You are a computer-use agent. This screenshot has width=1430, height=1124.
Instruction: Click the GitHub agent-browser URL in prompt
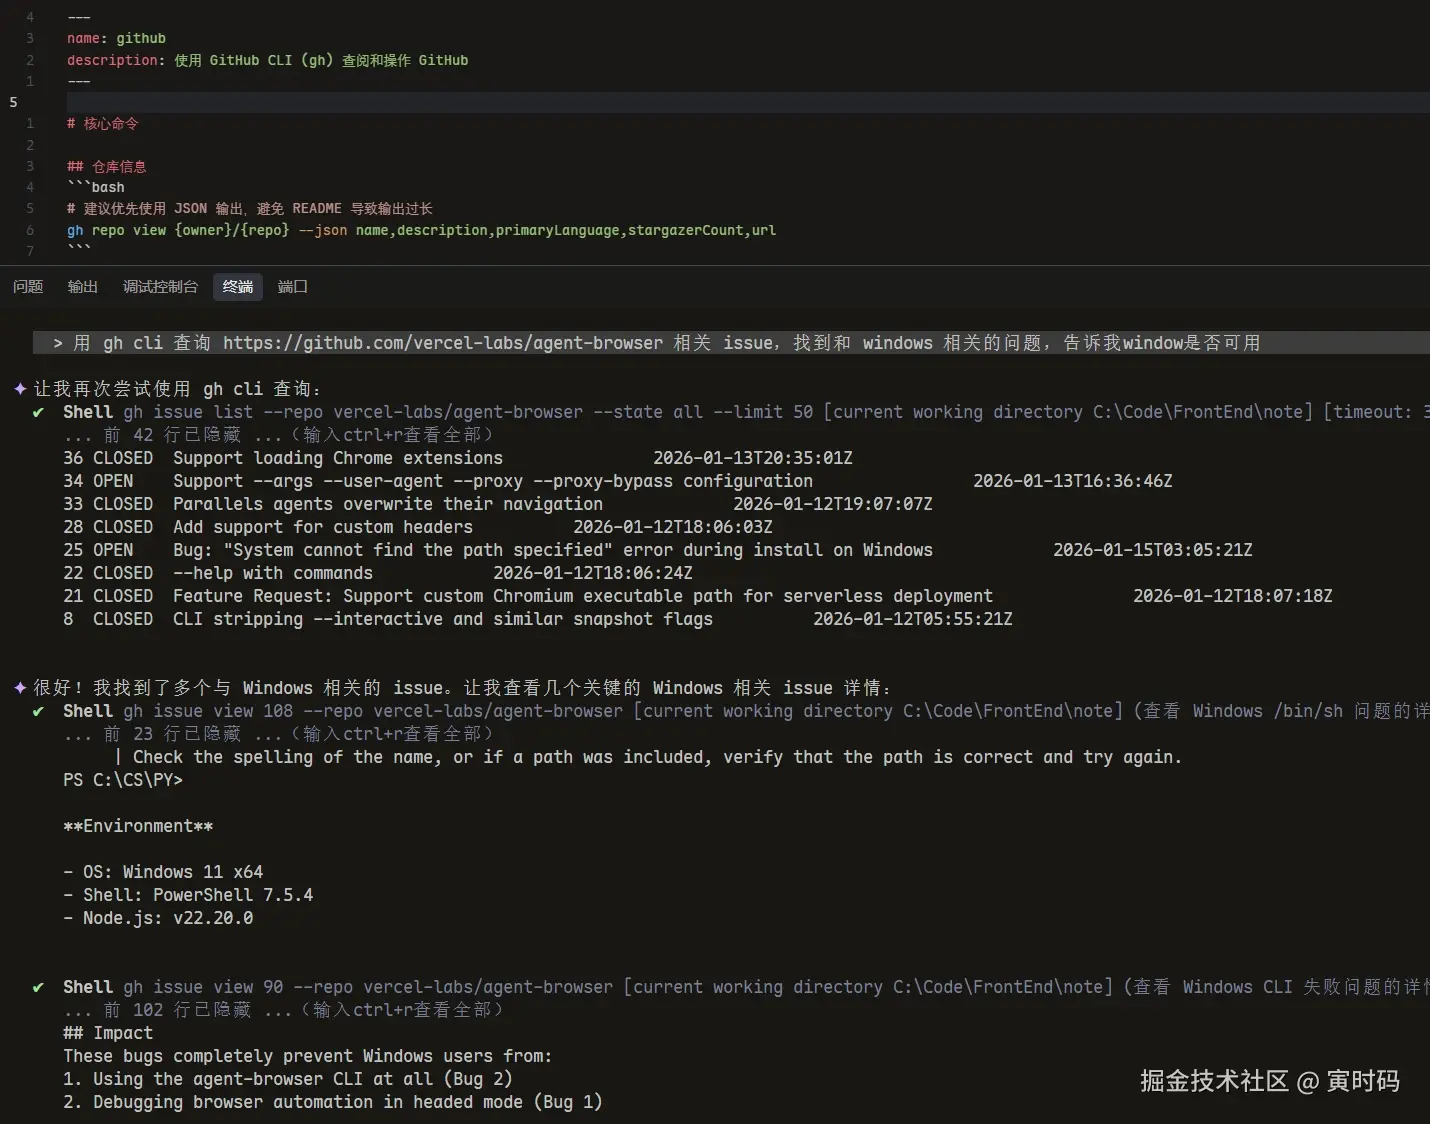pyautogui.click(x=443, y=343)
